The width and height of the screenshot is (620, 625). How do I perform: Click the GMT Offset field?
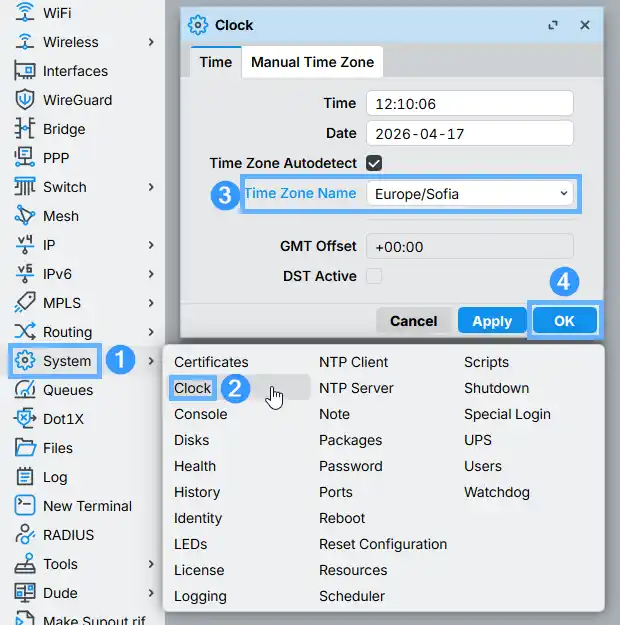pyautogui.click(x=470, y=246)
